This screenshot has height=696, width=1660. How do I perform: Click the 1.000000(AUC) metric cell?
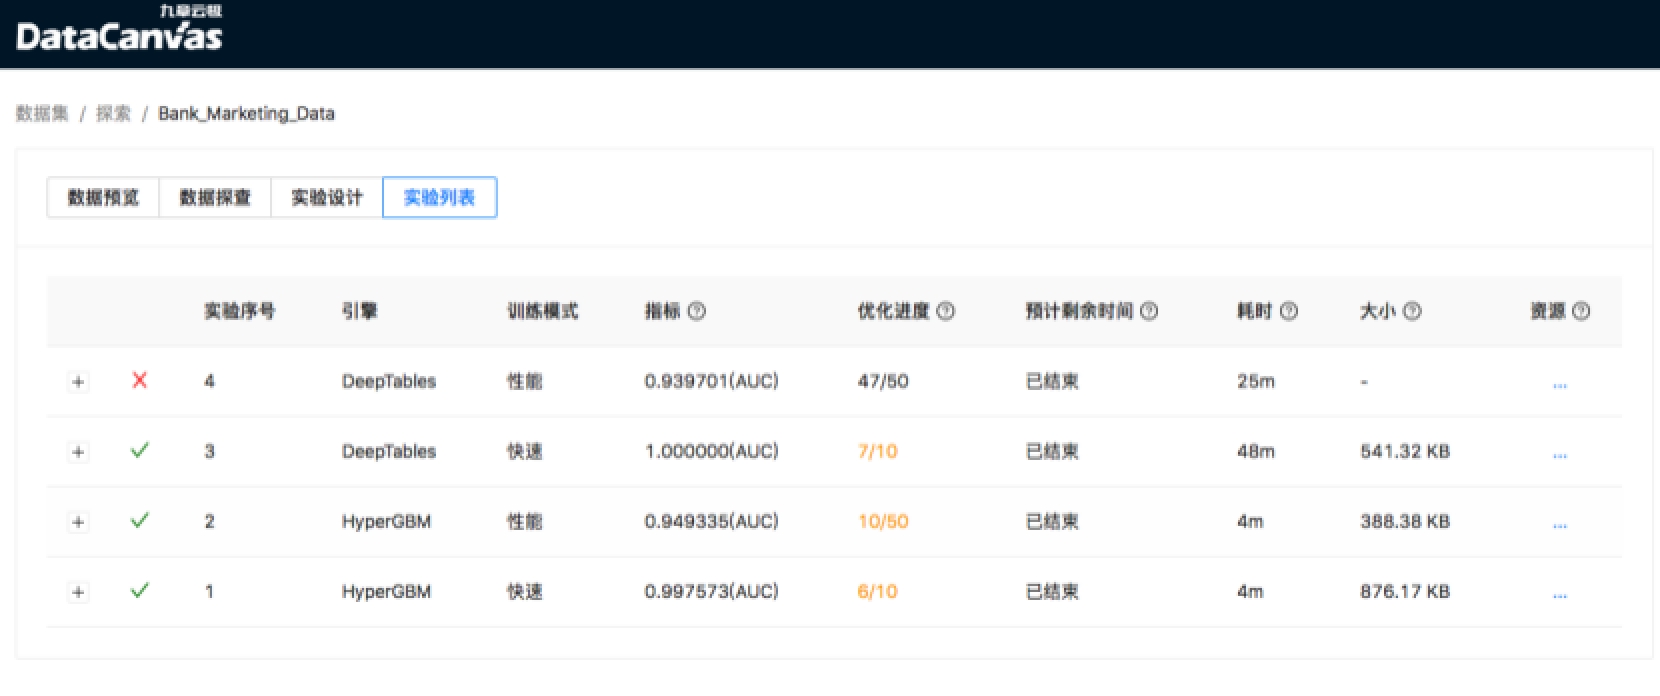[x=711, y=451]
